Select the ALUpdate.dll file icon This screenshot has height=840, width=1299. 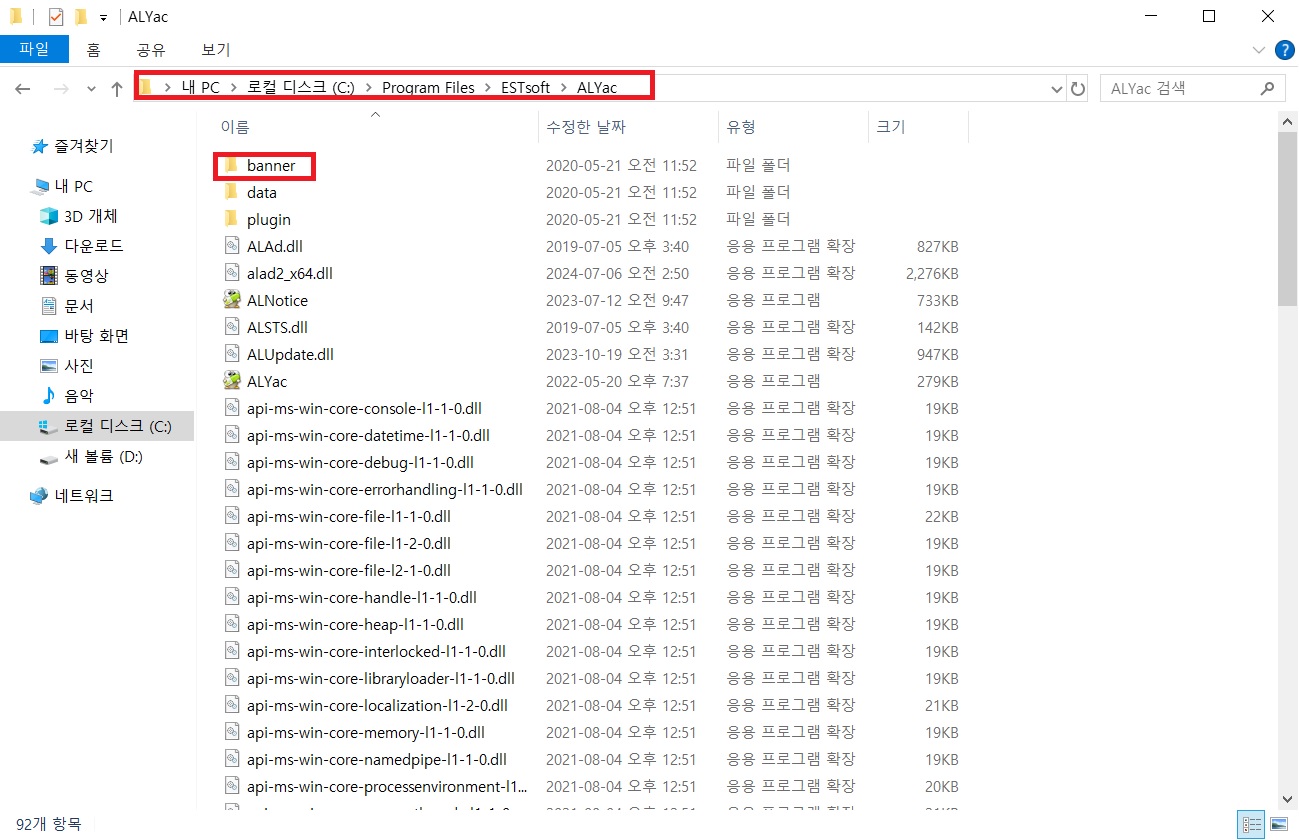coord(231,354)
